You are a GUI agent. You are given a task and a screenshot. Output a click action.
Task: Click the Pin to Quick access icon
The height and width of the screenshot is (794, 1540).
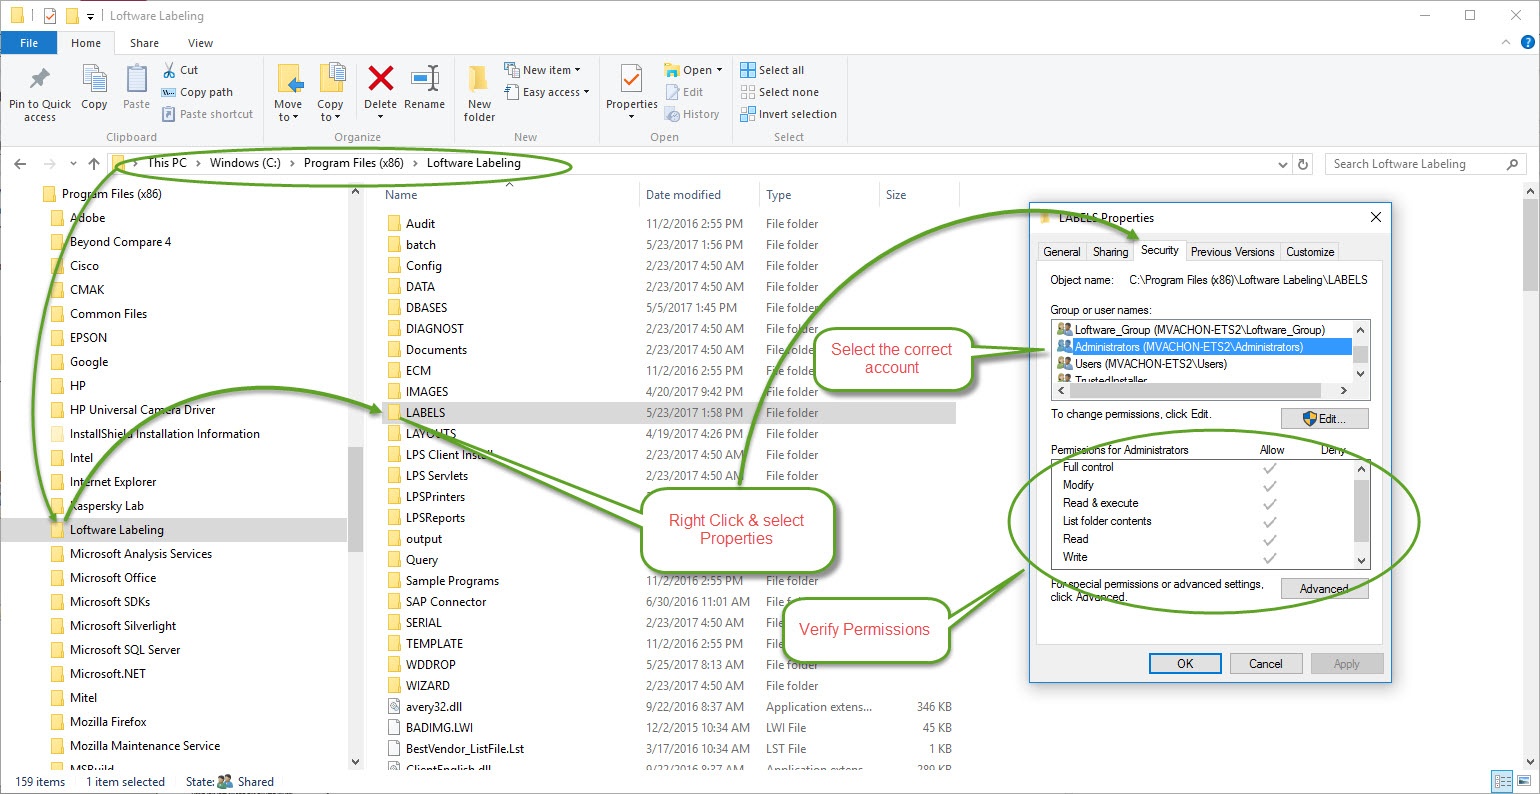pyautogui.click(x=40, y=79)
